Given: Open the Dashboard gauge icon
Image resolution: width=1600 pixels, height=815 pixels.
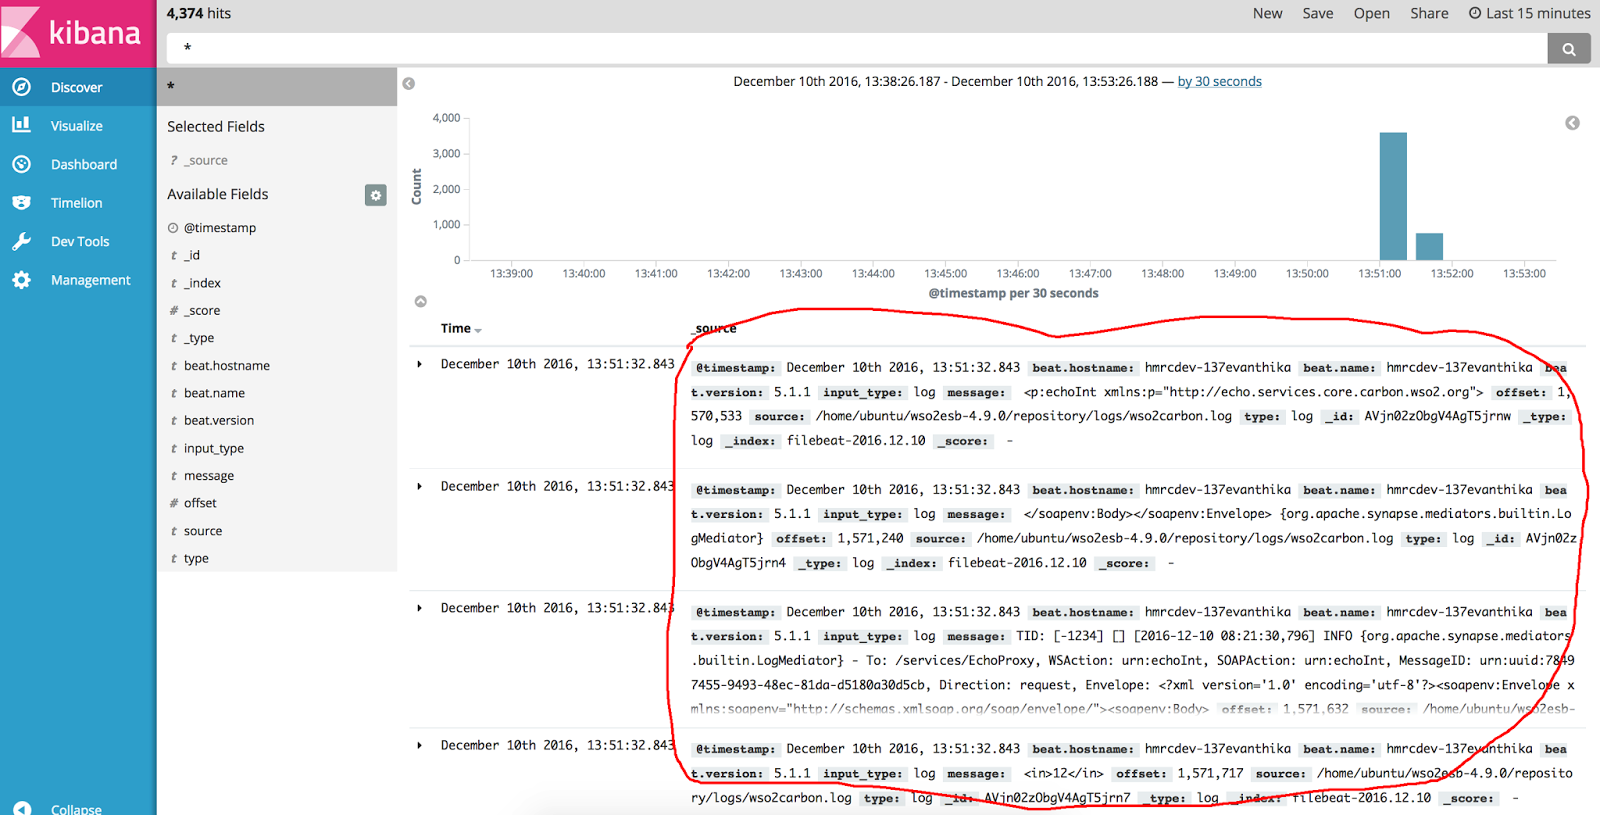Looking at the screenshot, I should pyautogui.click(x=22, y=164).
